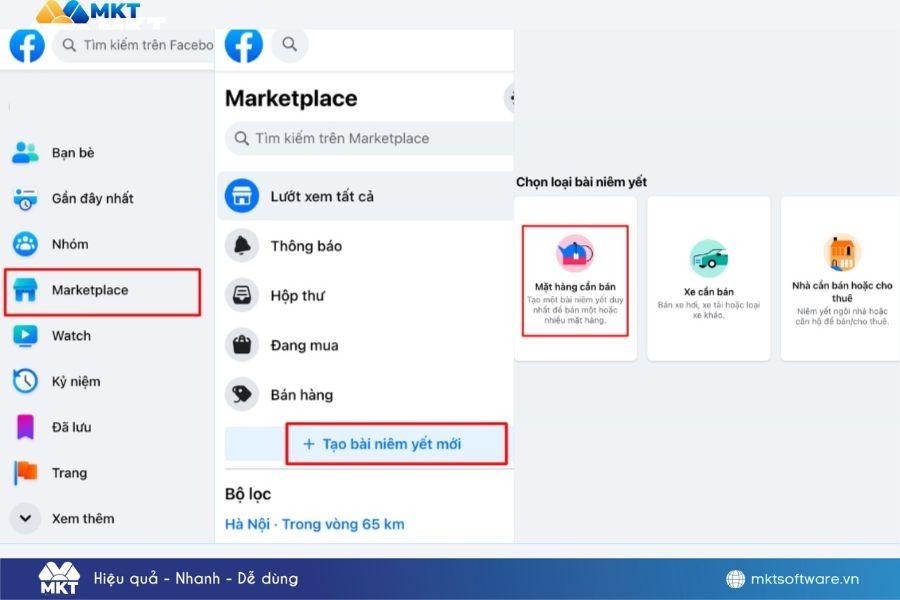The image size is (900, 600).
Task: Click the Tìm kiếm trên Marketplace field
Action: coord(370,139)
